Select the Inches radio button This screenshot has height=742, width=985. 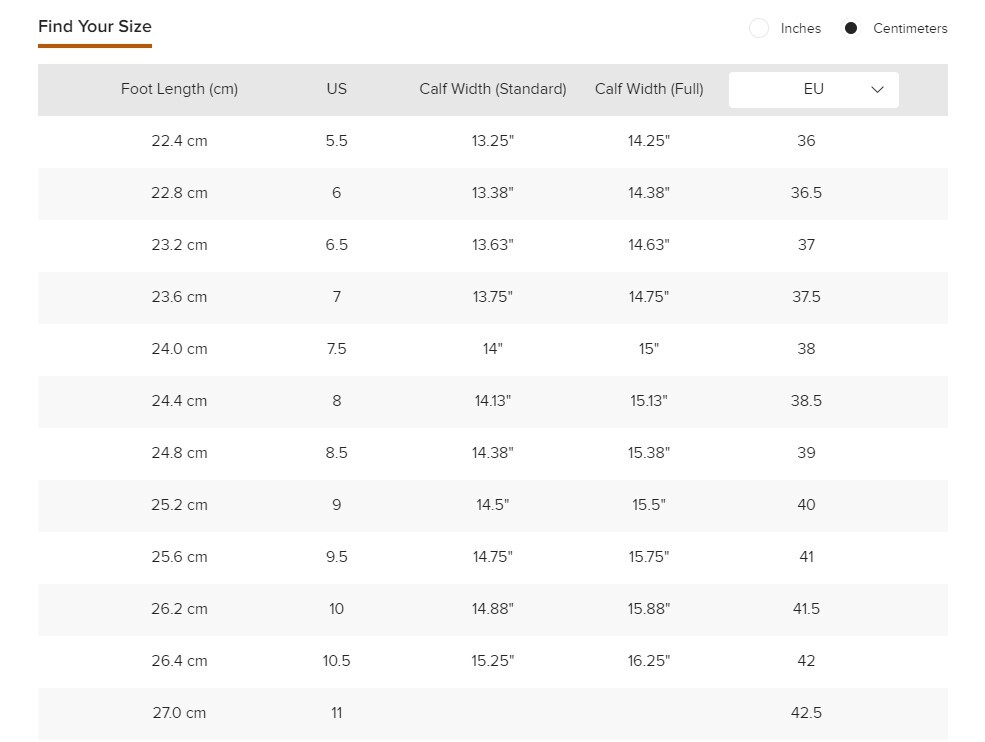click(759, 29)
